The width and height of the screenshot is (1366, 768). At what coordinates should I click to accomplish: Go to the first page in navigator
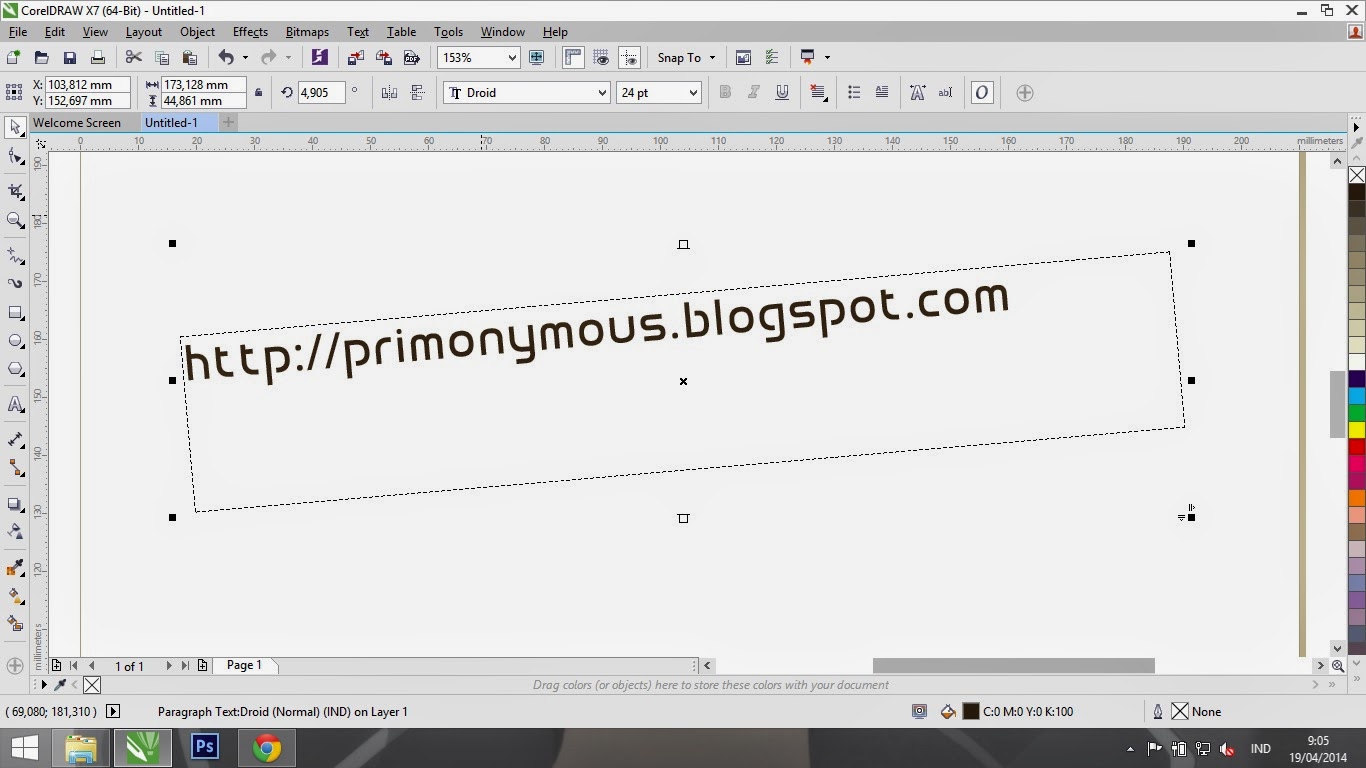(x=74, y=666)
